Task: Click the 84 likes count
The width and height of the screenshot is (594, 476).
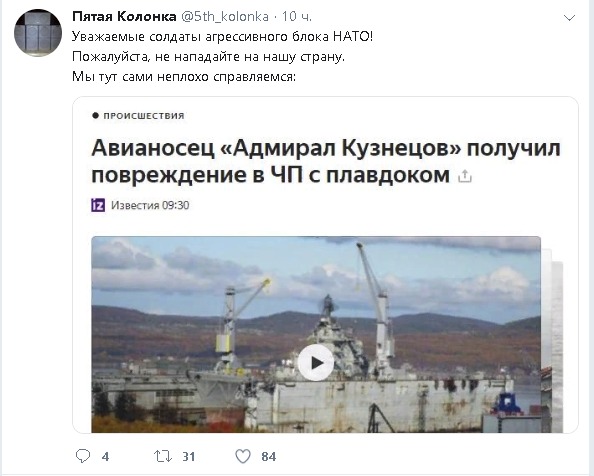Action: (x=269, y=457)
